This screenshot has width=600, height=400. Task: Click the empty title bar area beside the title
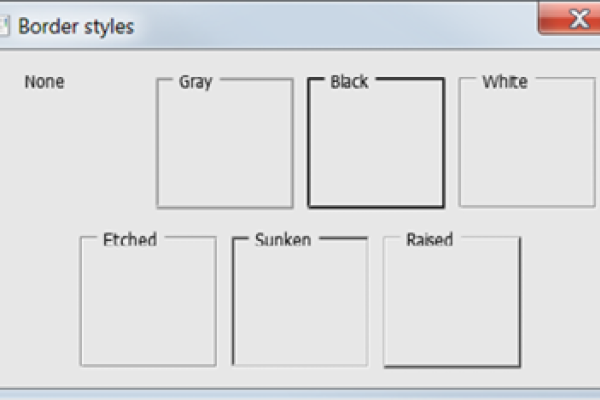click(330, 26)
